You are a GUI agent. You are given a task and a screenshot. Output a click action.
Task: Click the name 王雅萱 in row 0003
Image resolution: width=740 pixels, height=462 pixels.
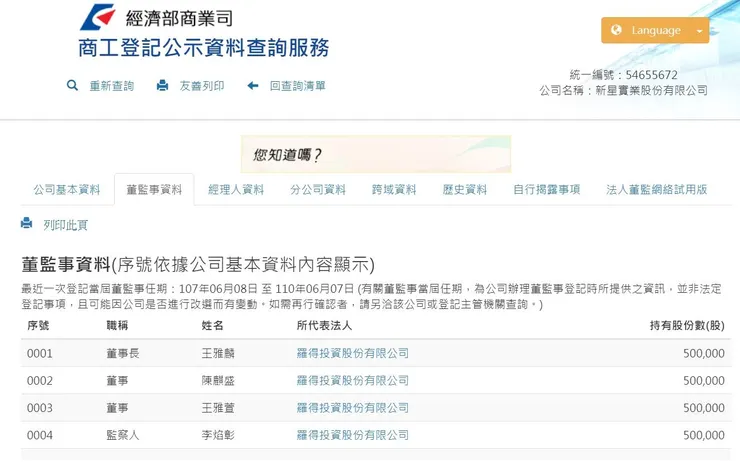[x=218, y=408]
